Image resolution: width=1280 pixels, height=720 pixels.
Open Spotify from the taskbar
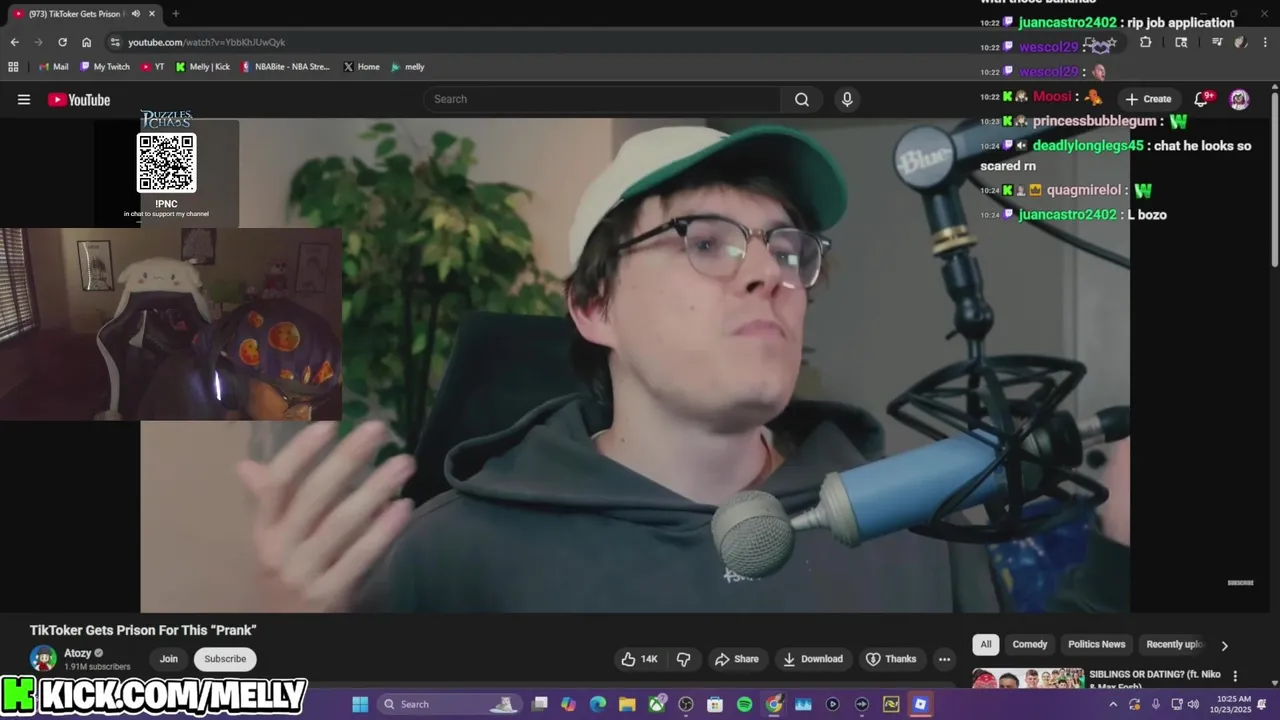point(744,704)
